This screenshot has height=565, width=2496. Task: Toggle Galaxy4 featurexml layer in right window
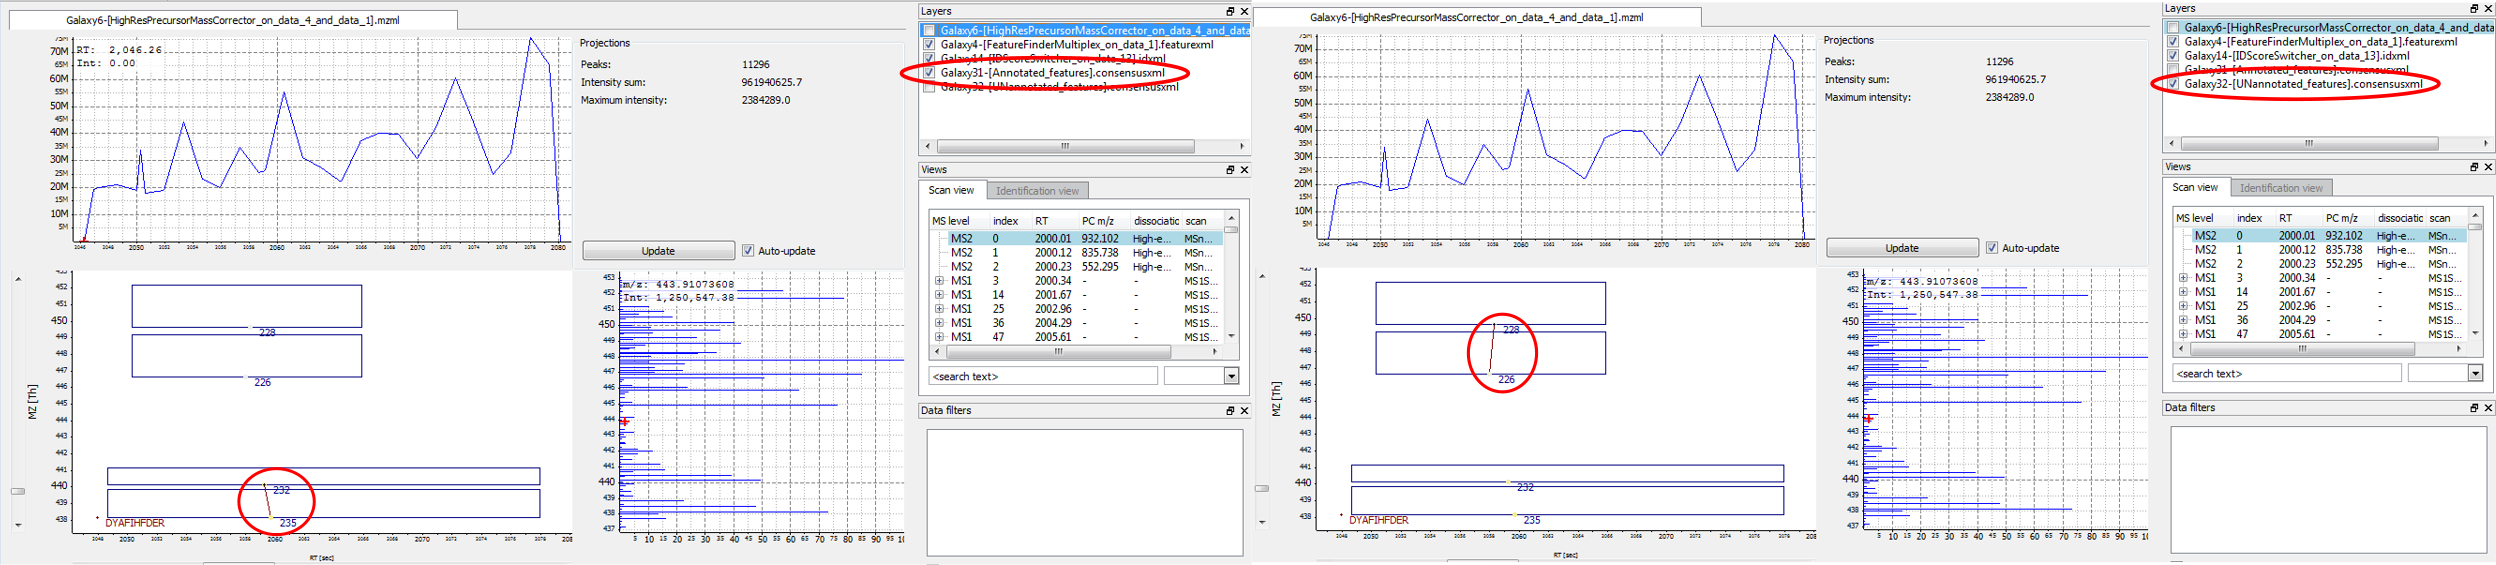[x=2173, y=41]
